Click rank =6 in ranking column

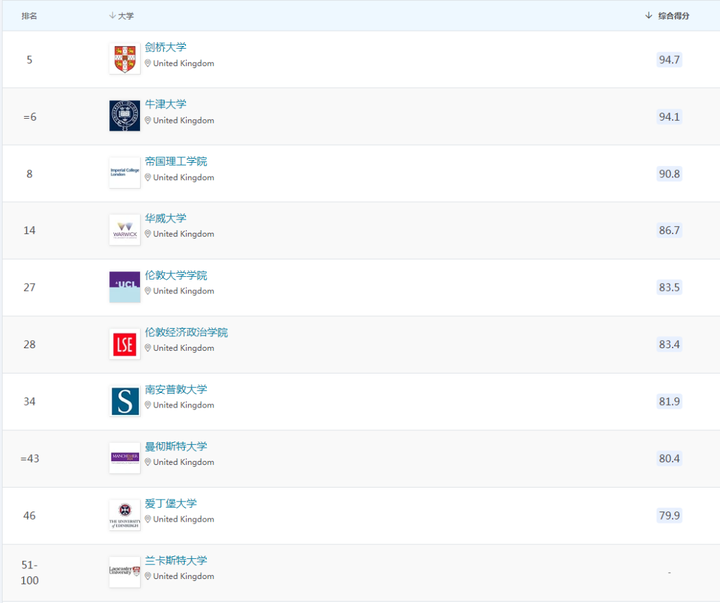coord(30,117)
